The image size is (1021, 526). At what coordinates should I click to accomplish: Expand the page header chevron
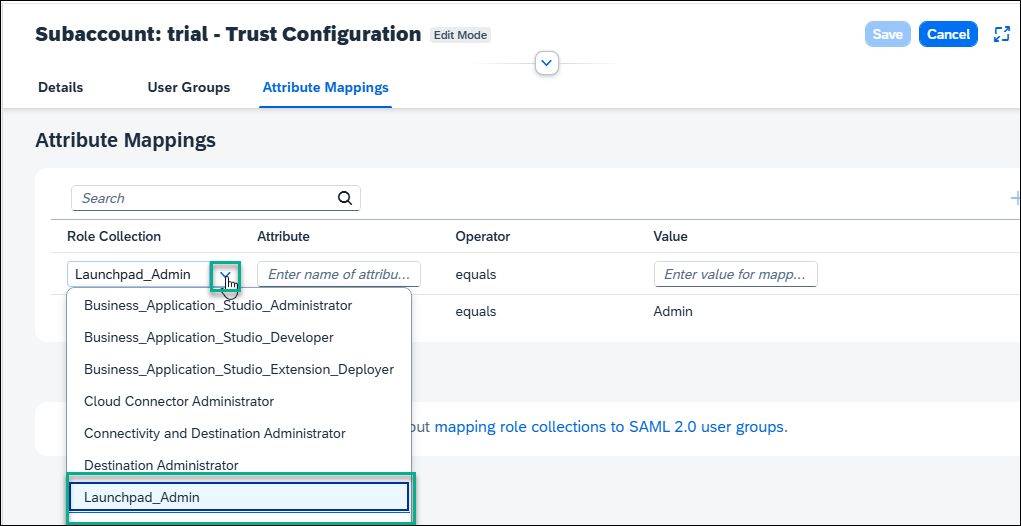click(547, 63)
